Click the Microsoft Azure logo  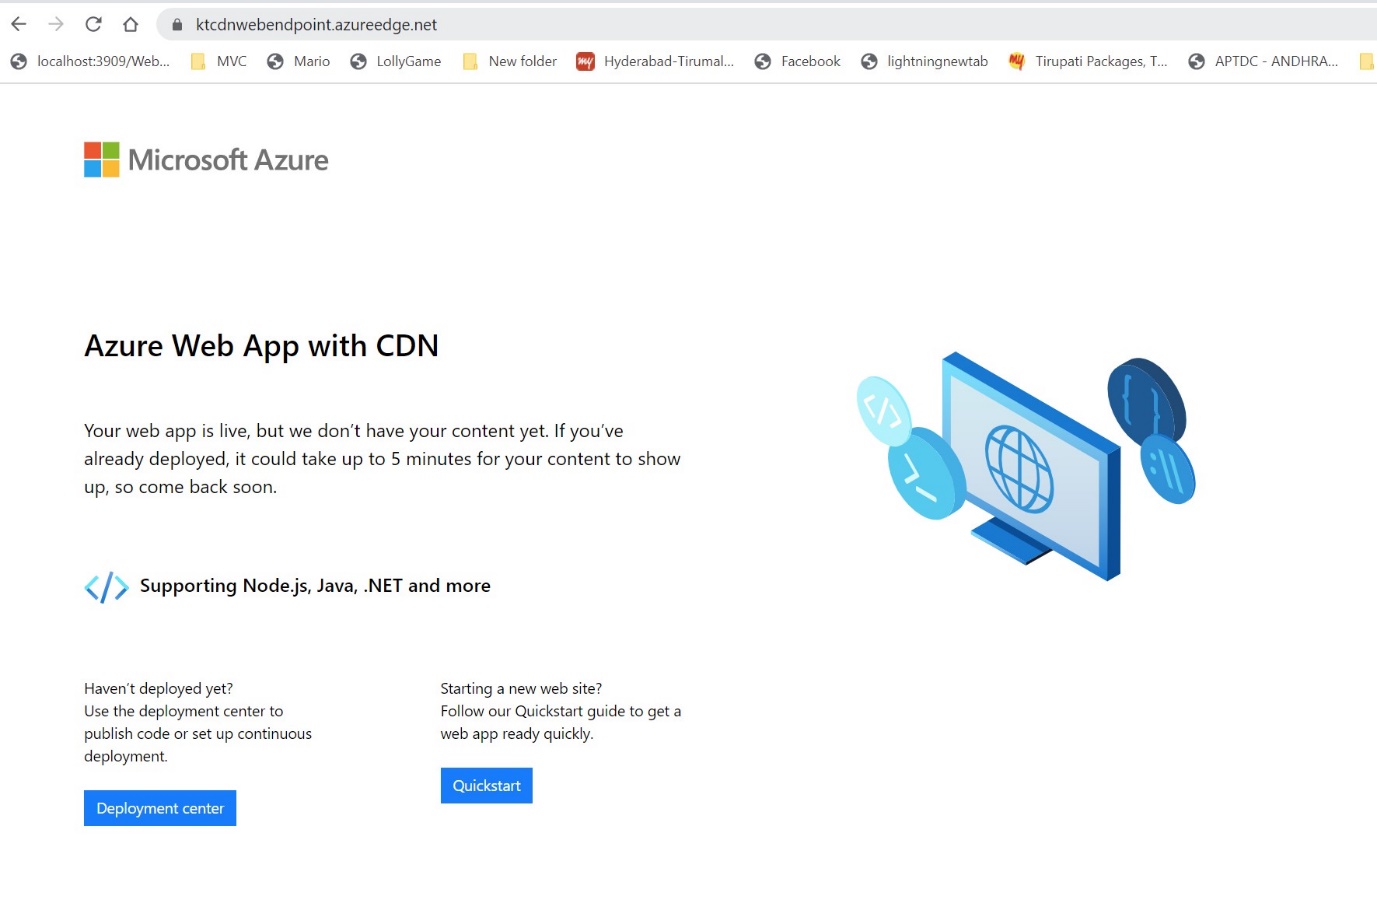coord(206,160)
